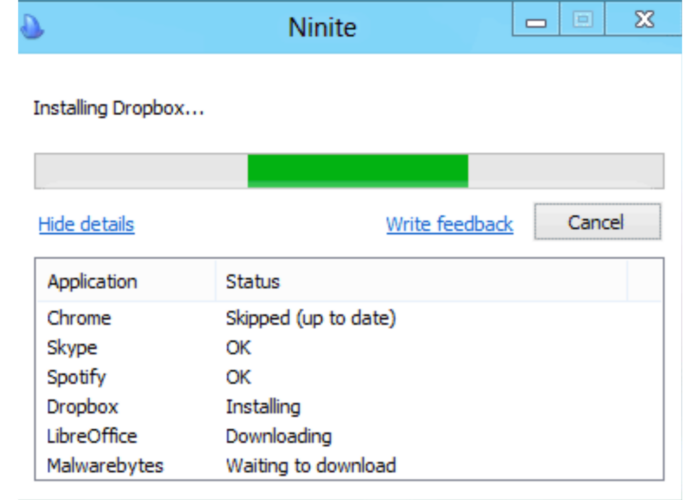Click the OK status beside Spotify
This screenshot has width=700, height=500.
238,377
